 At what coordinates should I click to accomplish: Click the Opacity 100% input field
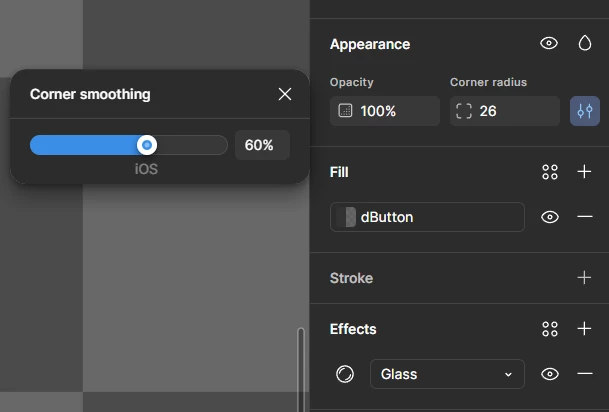tap(385, 111)
